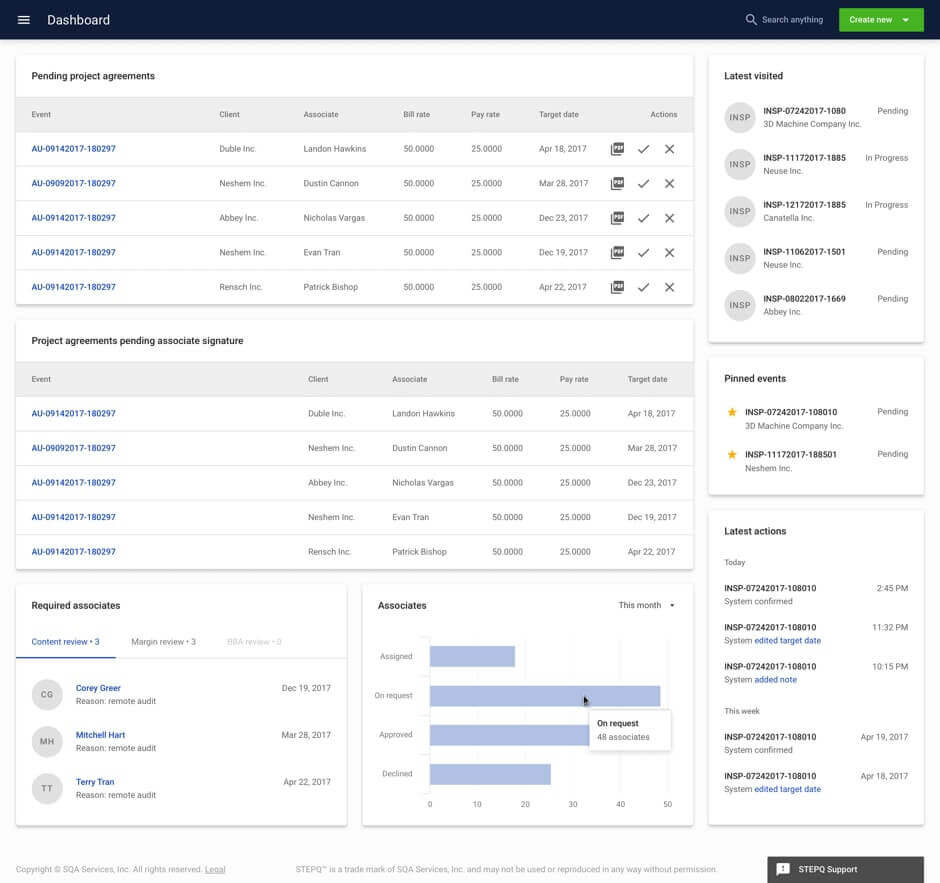This screenshot has height=883, width=940.
Task: Click the Declined bar in Associates chart
Action: (x=490, y=774)
